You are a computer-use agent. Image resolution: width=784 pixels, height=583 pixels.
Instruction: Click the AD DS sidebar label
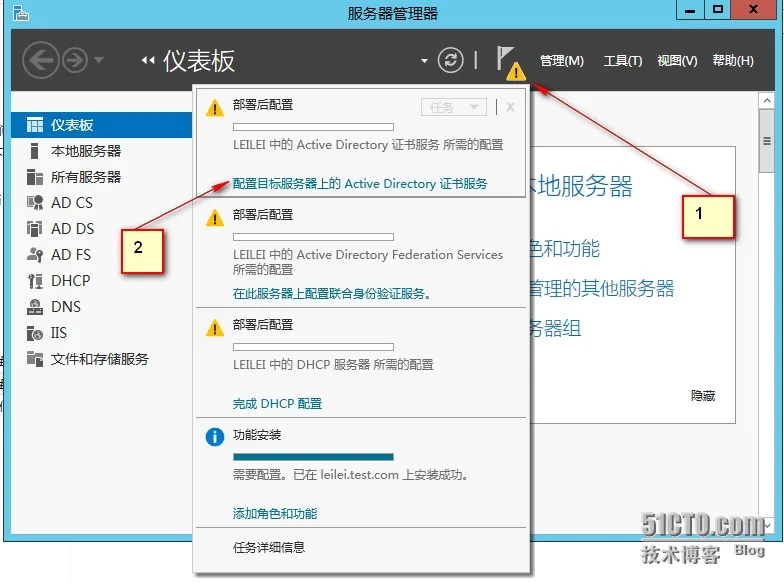[x=72, y=229]
